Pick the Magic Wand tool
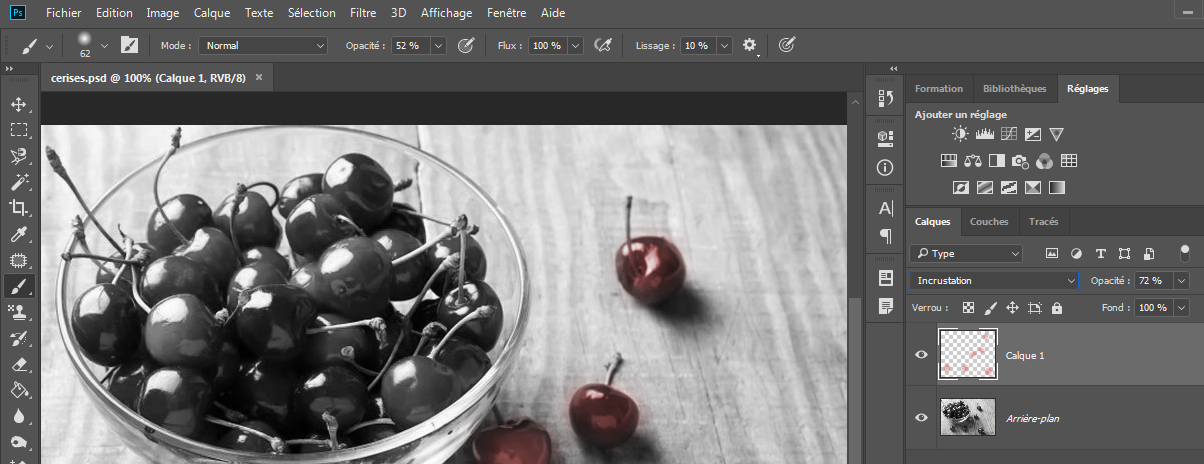Screen dimensions: 1204x464 point(18,182)
